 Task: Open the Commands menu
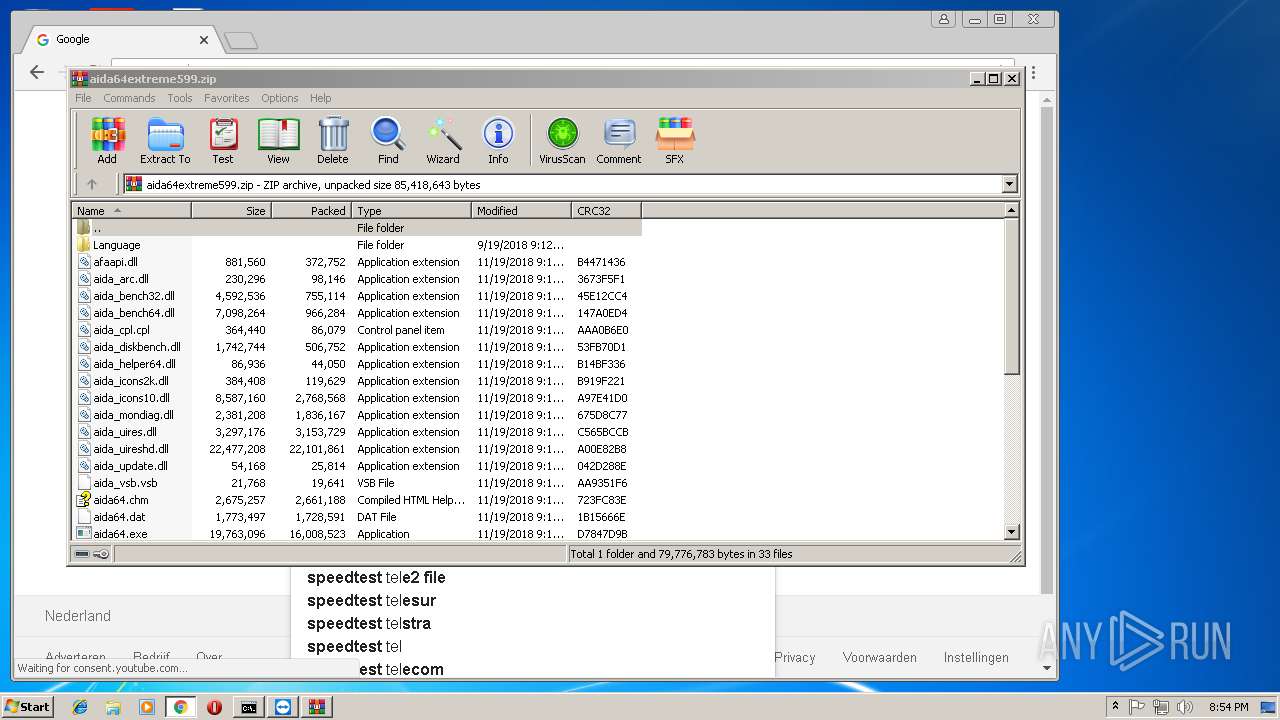click(129, 98)
